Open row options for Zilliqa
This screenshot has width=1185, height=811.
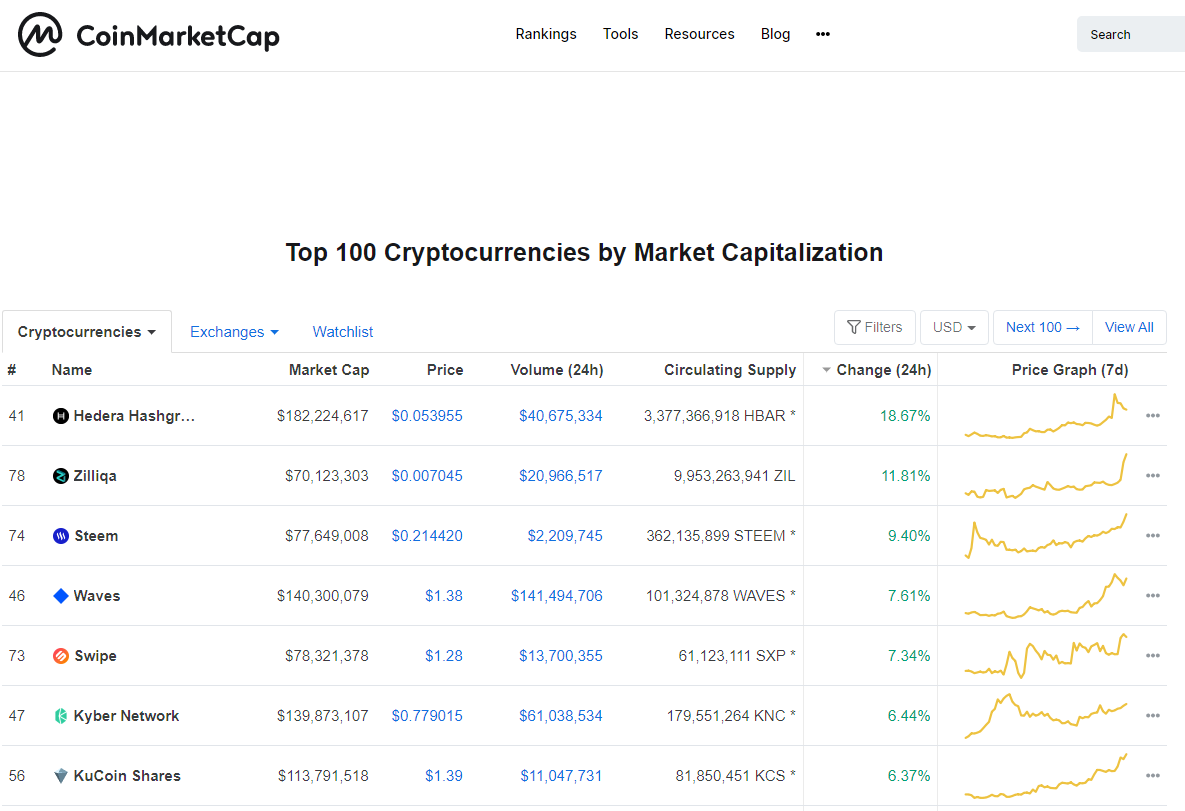(x=1153, y=475)
